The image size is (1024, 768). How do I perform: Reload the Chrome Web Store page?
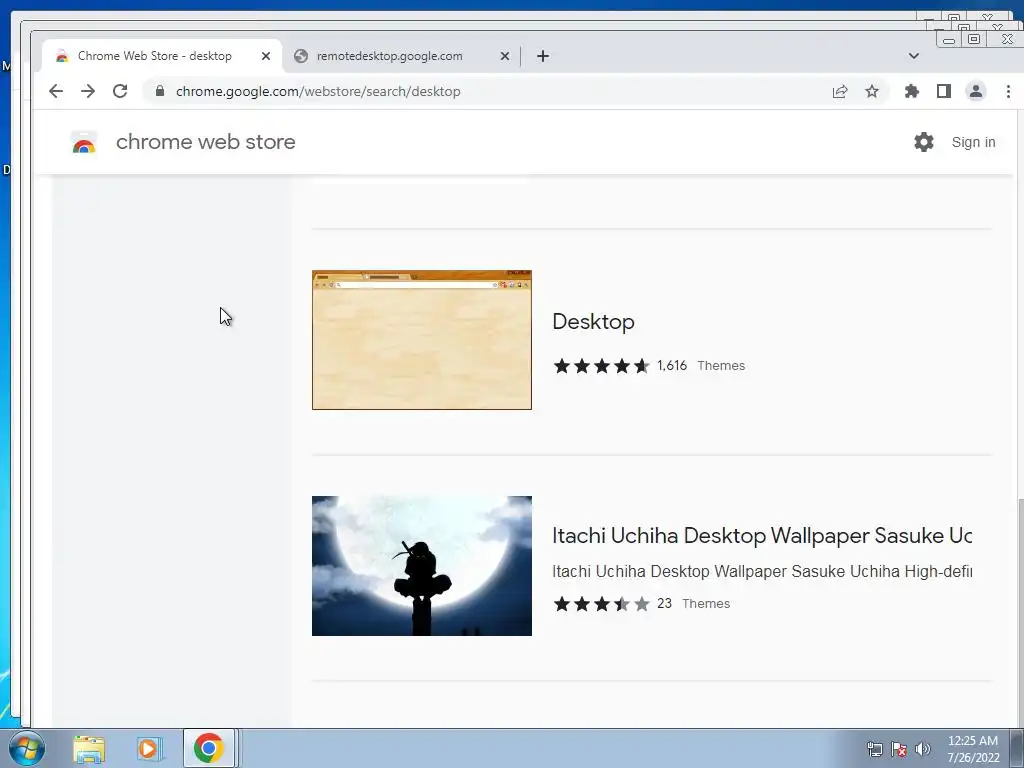pos(120,91)
